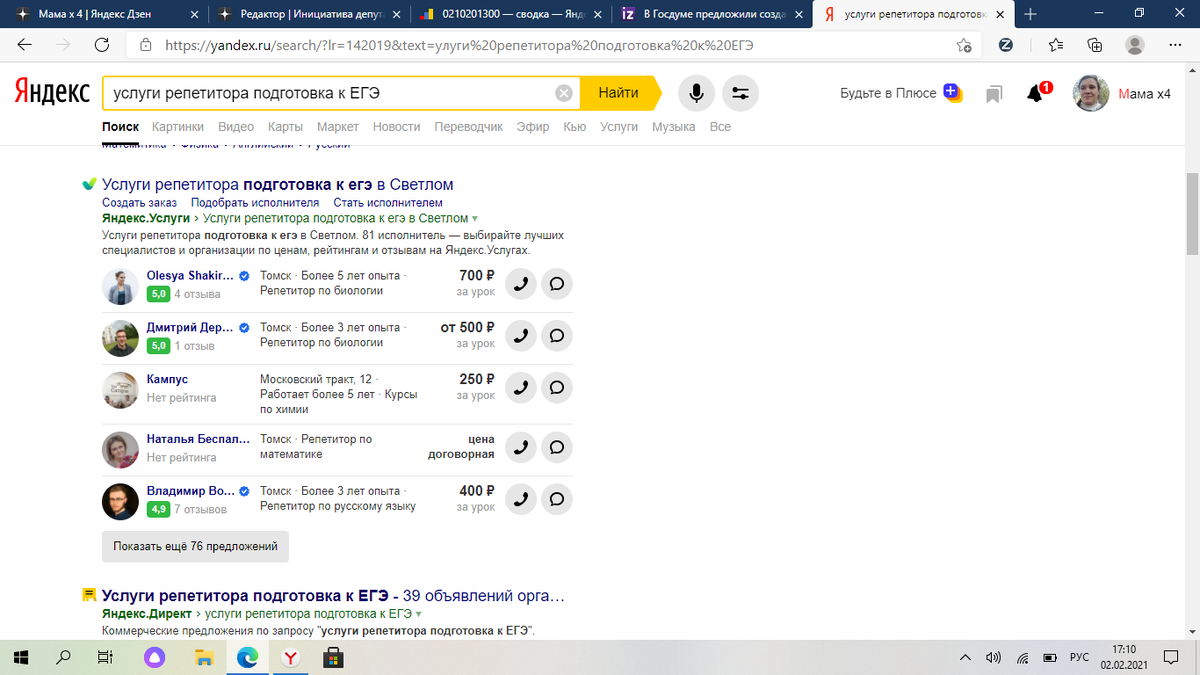Screen dimensions: 1200x675
Task: Click the Windows Start button
Action: point(21,657)
